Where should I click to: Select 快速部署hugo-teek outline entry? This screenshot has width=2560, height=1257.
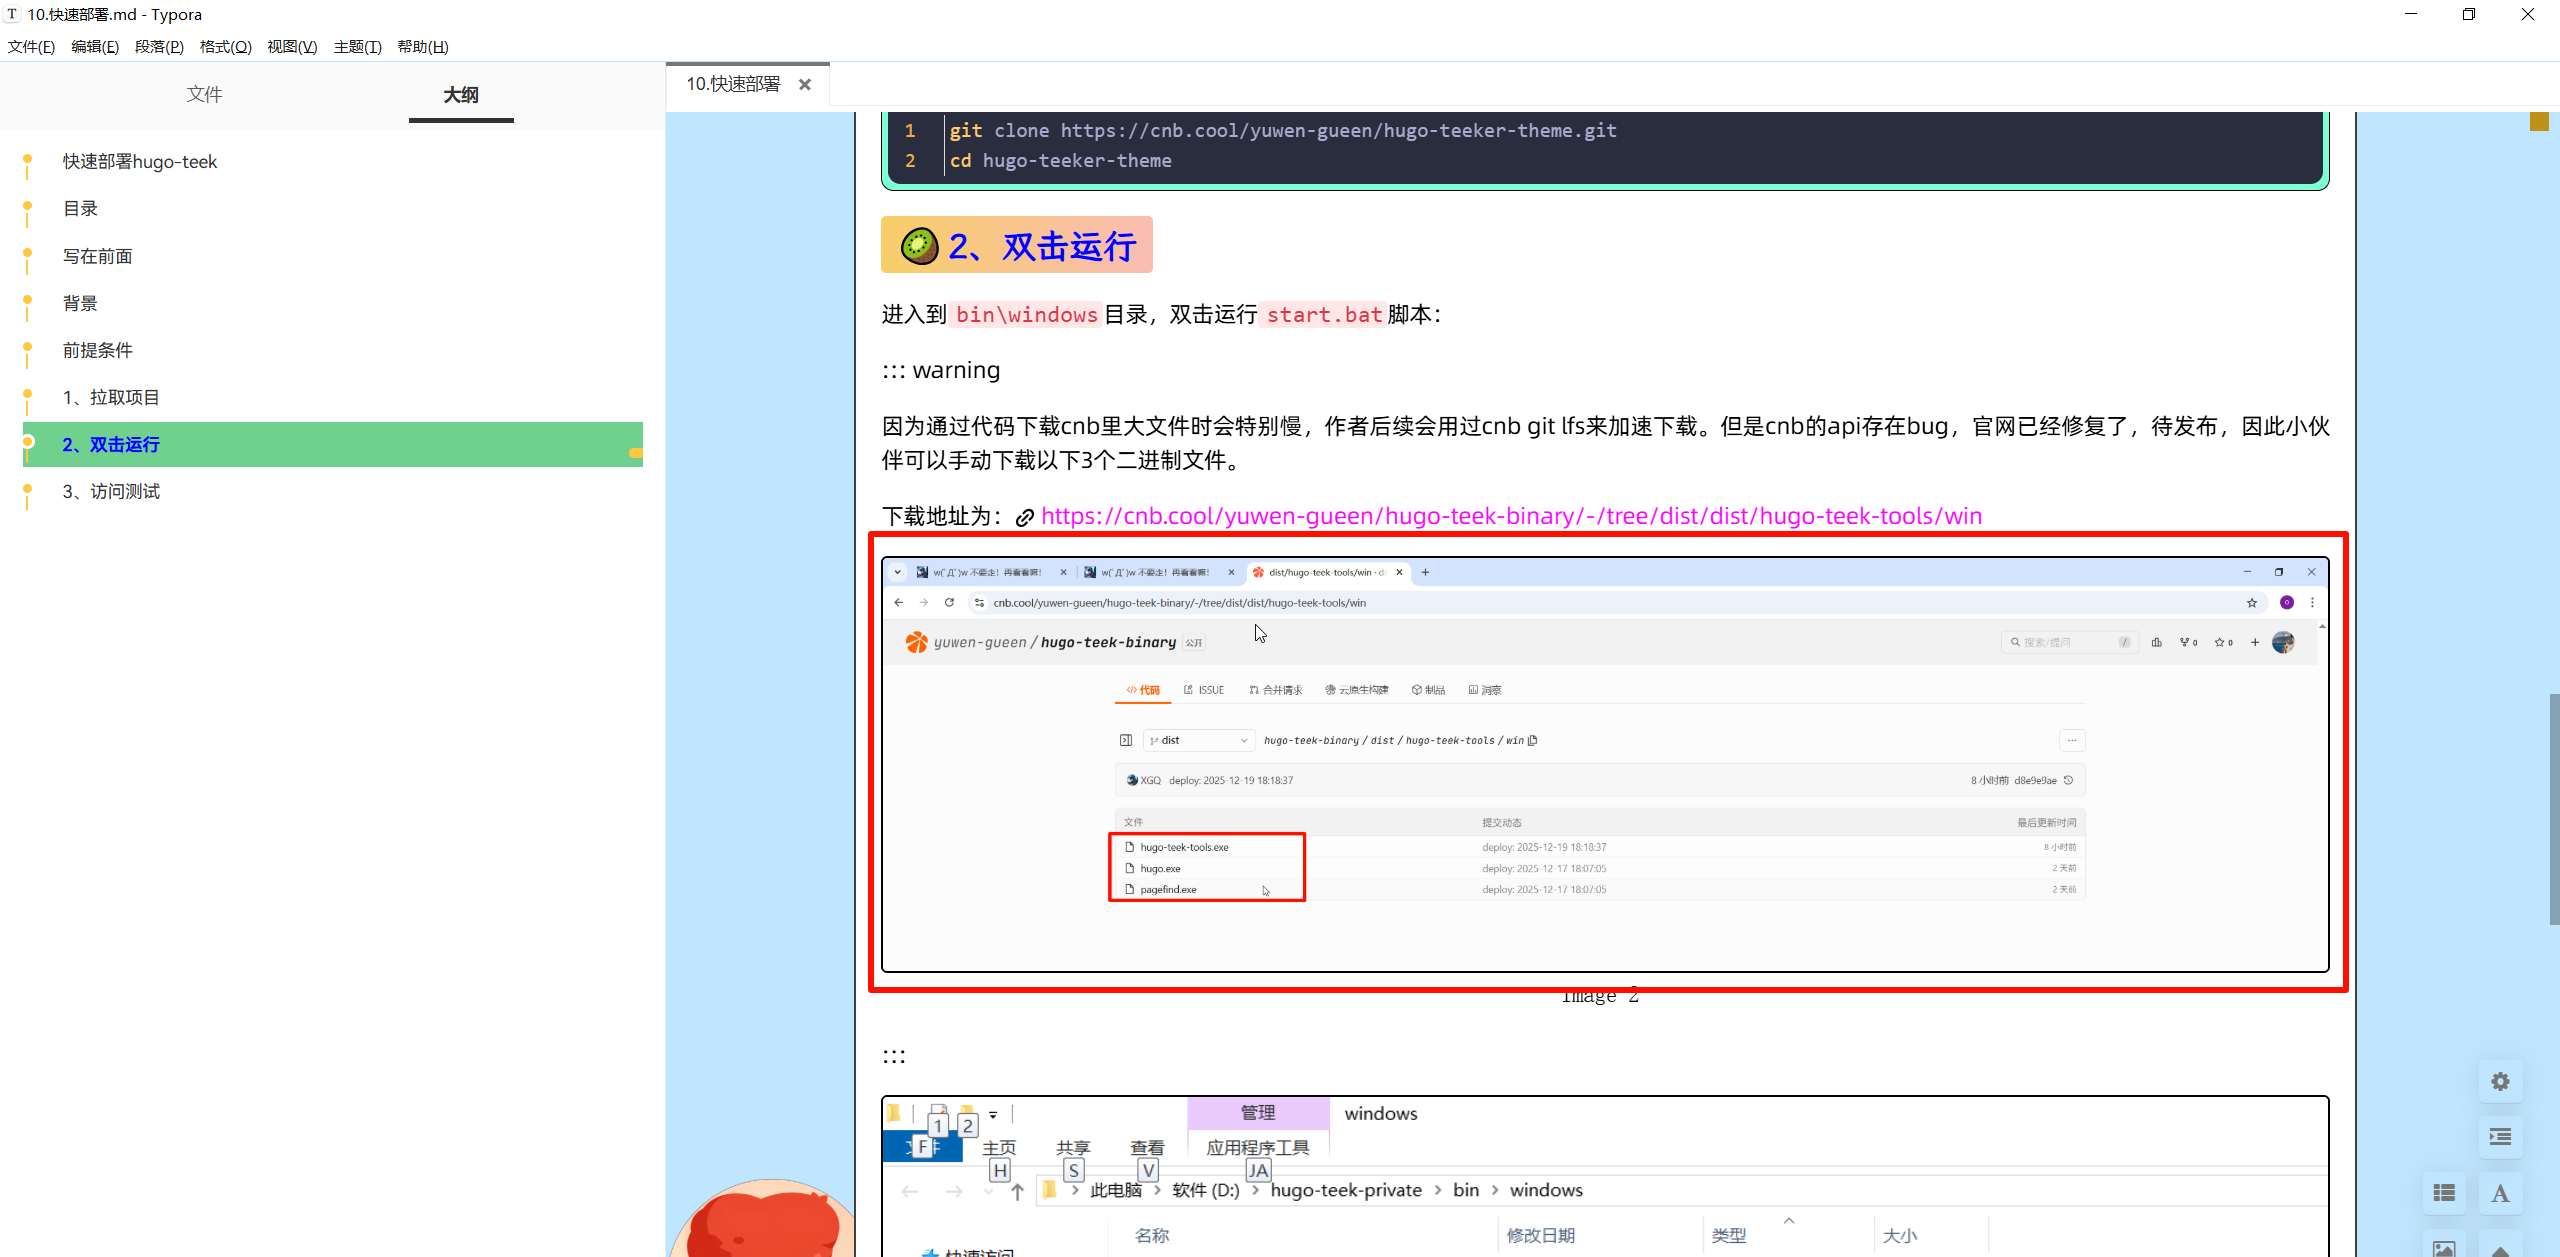coord(140,162)
